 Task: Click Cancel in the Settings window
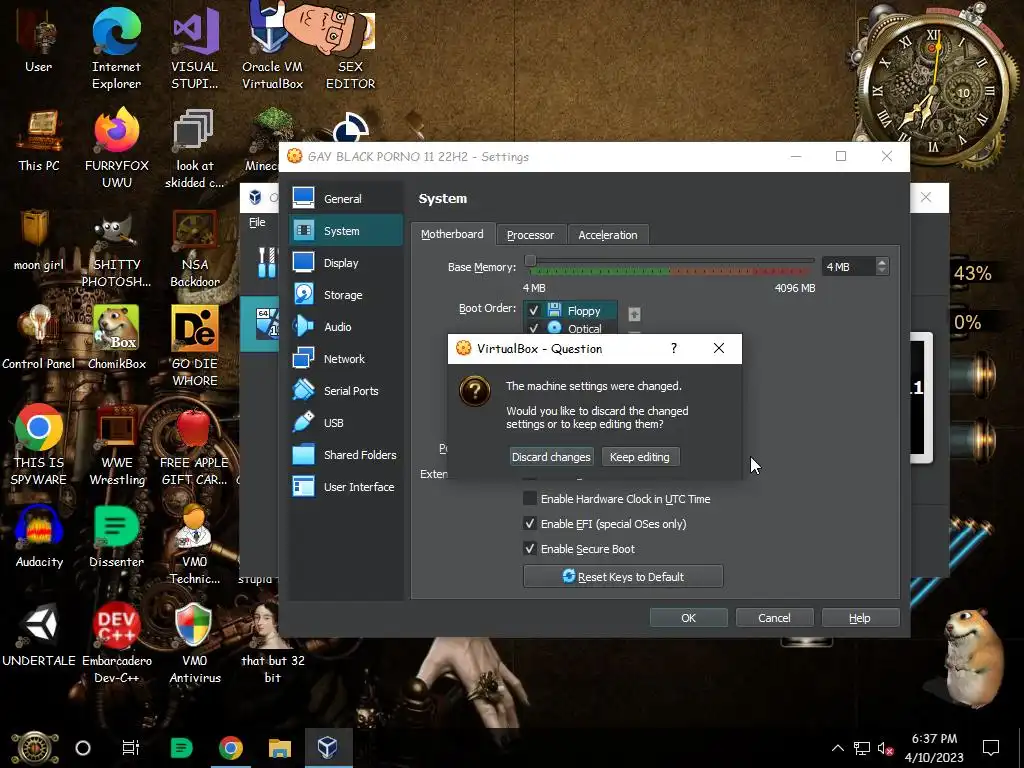click(x=775, y=618)
